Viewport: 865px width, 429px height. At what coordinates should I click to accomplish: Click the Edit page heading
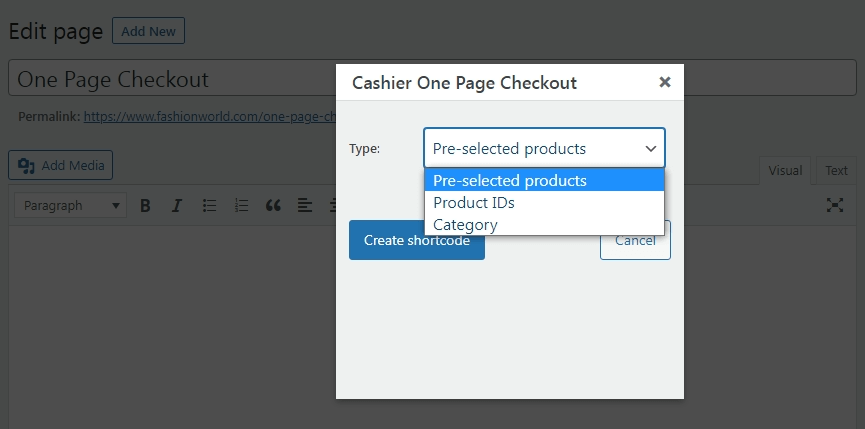[x=56, y=31]
